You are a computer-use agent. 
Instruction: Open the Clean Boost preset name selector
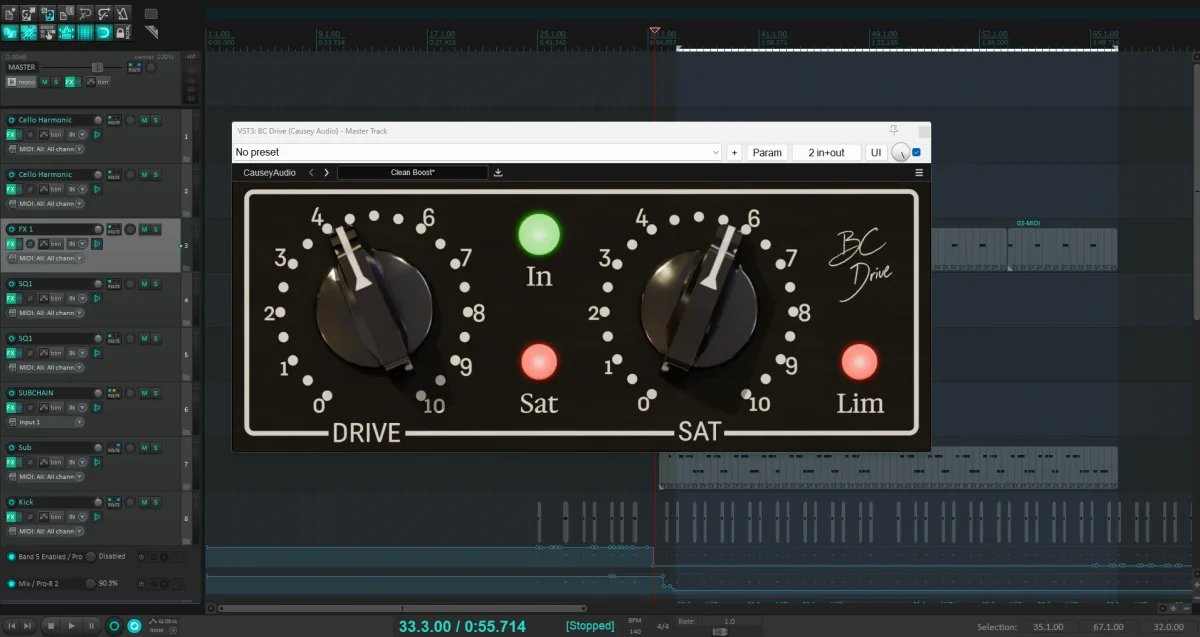412,172
